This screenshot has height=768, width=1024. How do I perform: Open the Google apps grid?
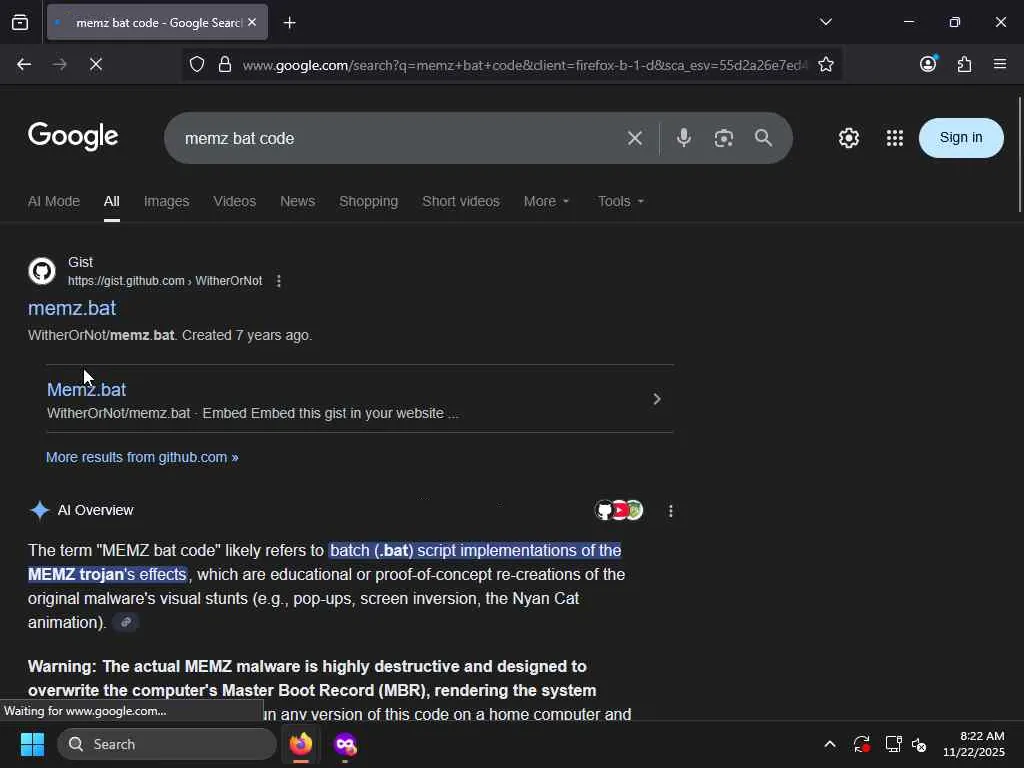pos(895,138)
